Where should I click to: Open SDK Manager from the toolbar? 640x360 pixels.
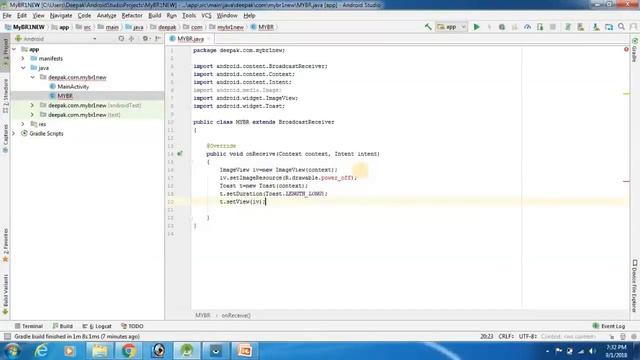(596, 27)
